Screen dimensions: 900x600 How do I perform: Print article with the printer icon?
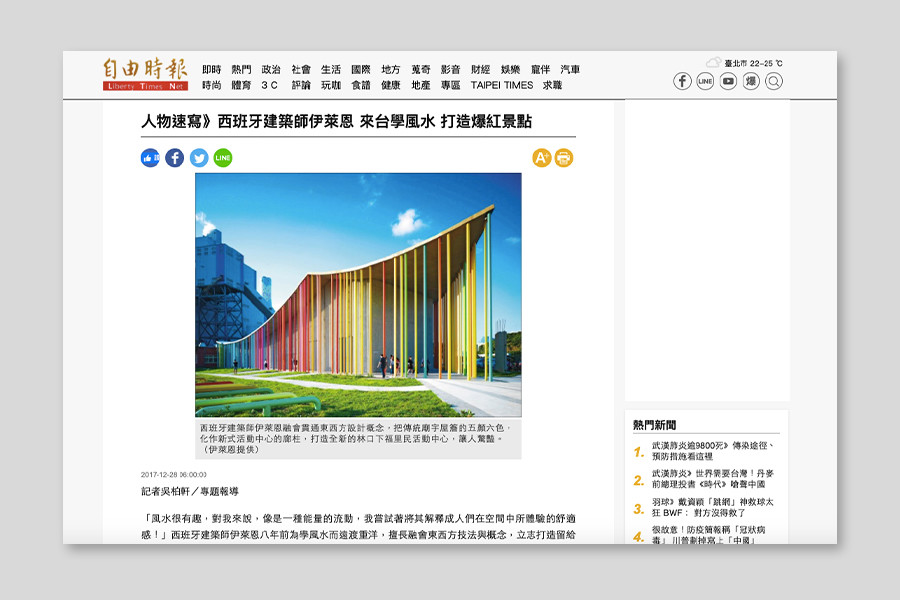click(x=564, y=158)
